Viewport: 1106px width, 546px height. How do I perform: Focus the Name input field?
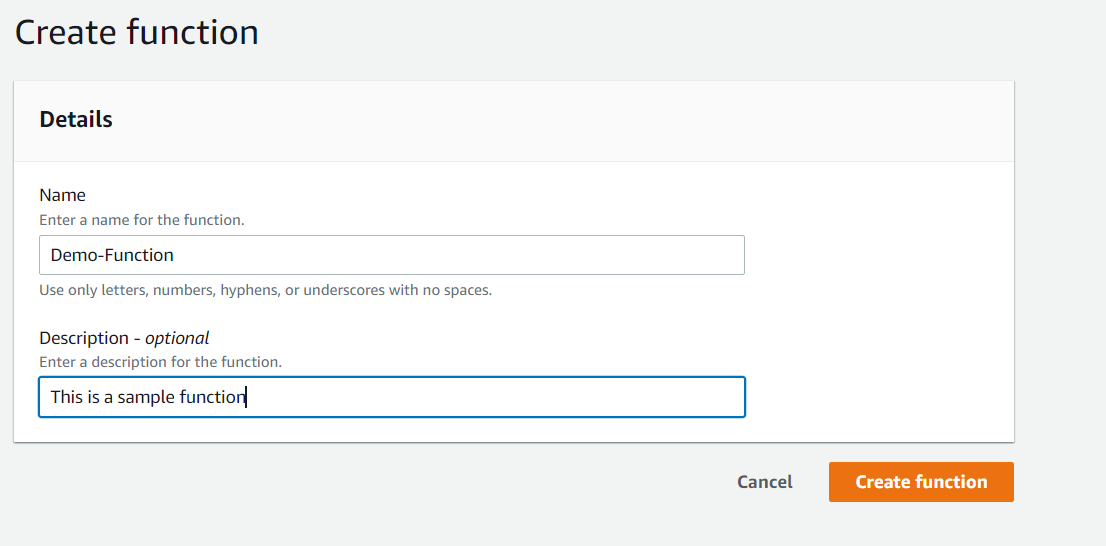pos(392,255)
